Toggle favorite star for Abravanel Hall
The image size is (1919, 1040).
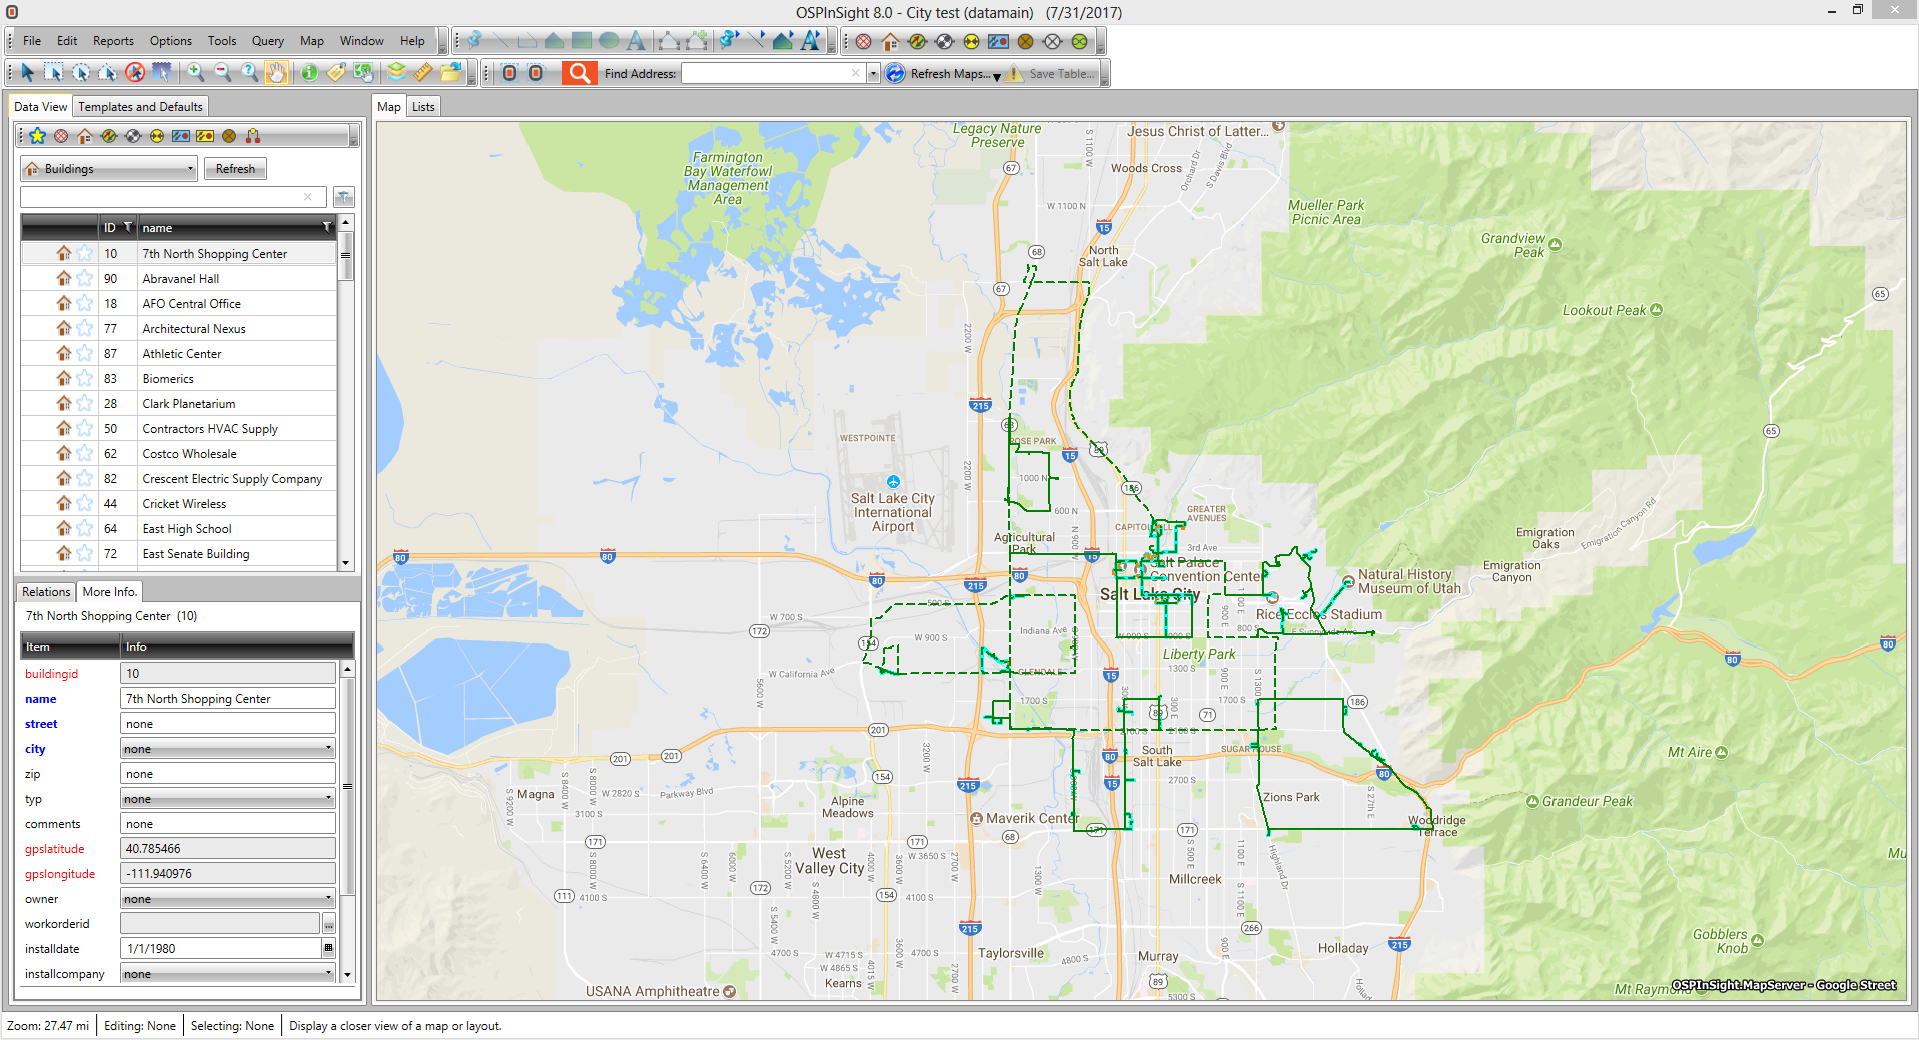(84, 279)
